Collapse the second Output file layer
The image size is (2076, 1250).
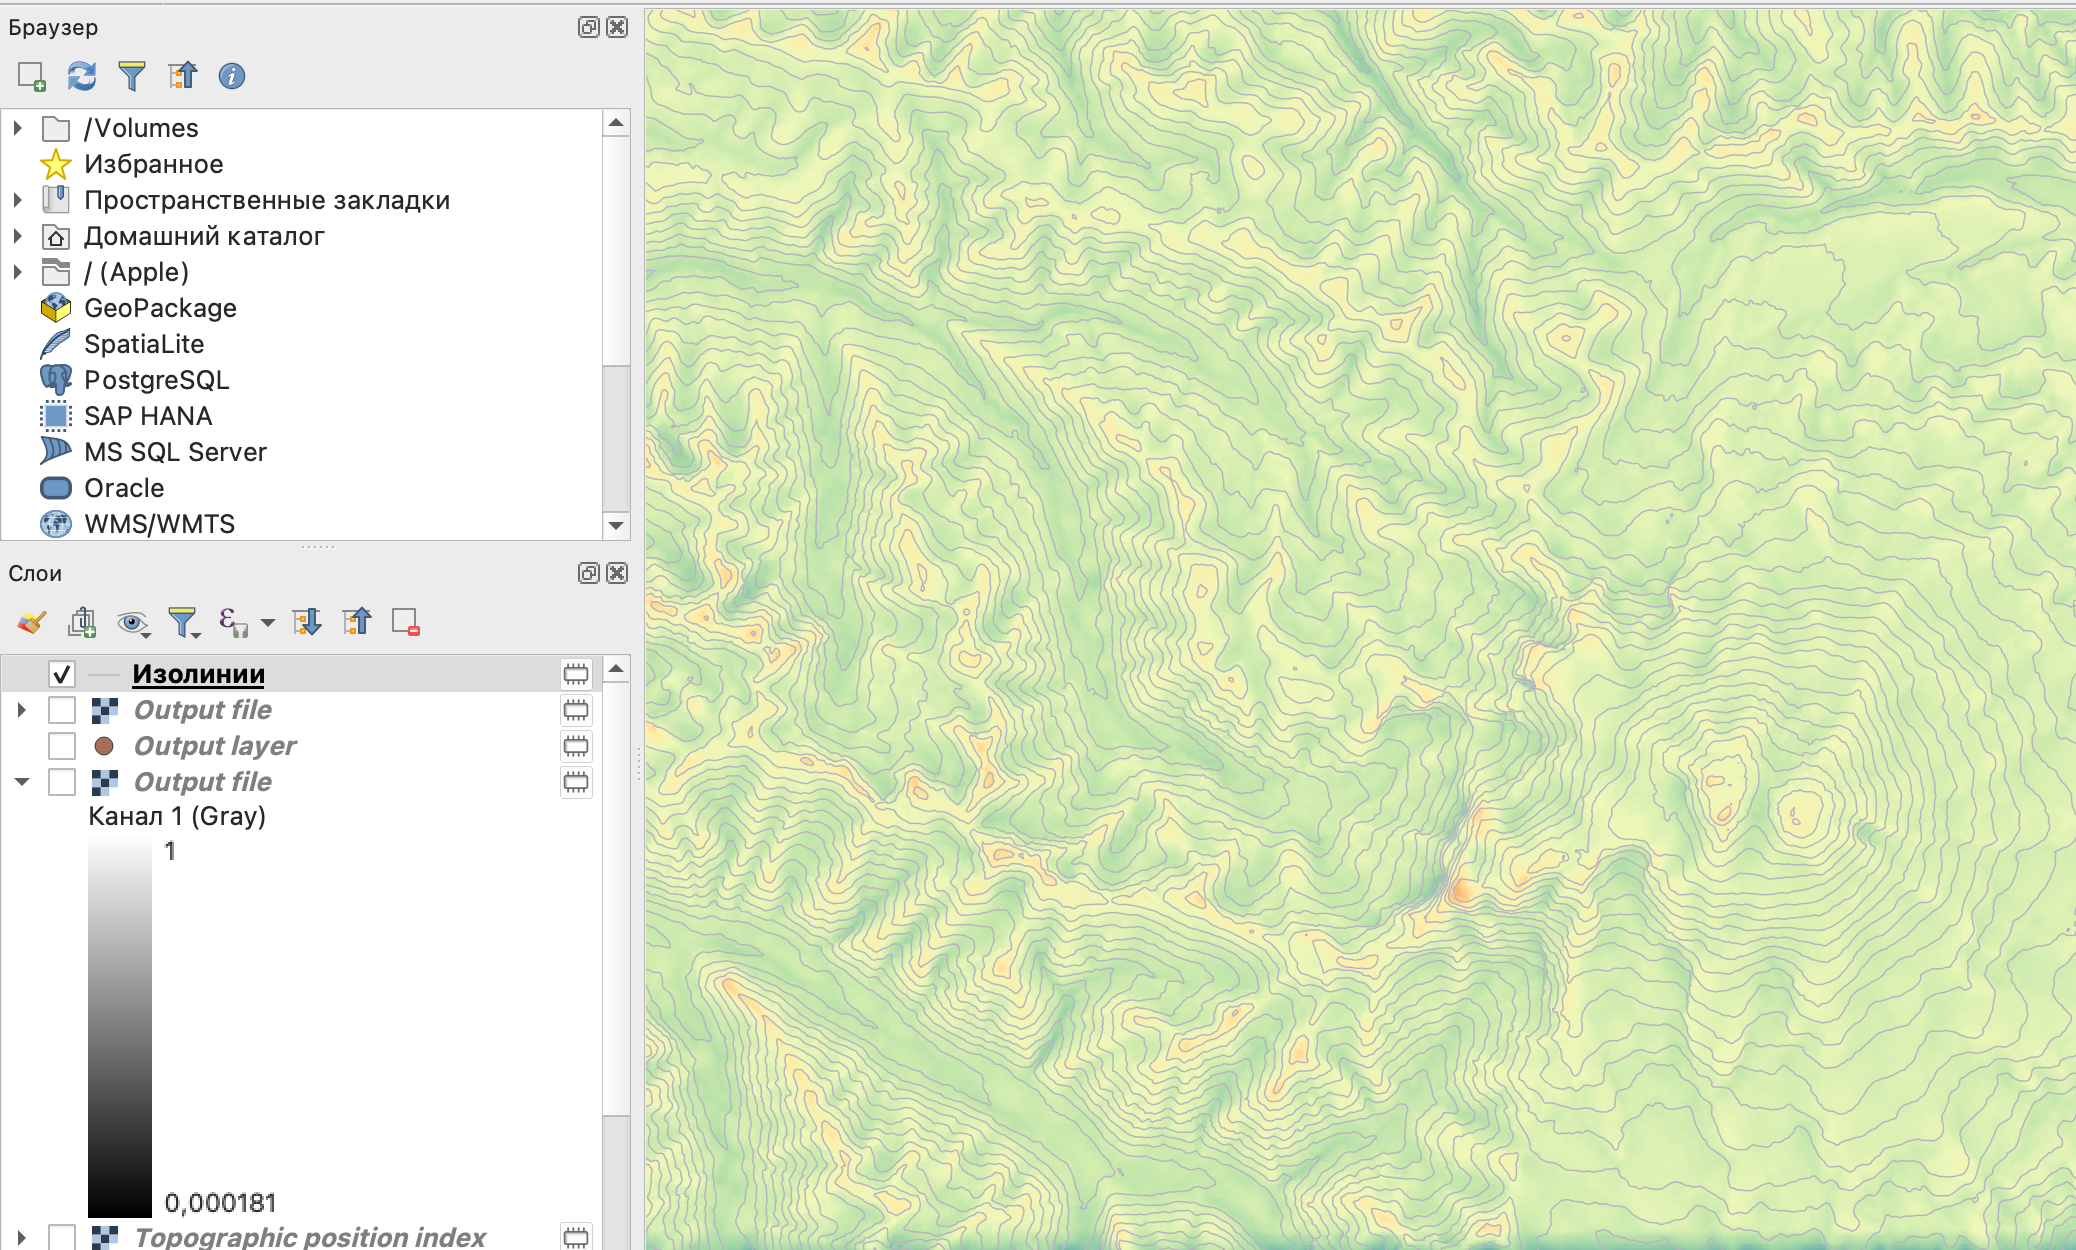tap(21, 782)
